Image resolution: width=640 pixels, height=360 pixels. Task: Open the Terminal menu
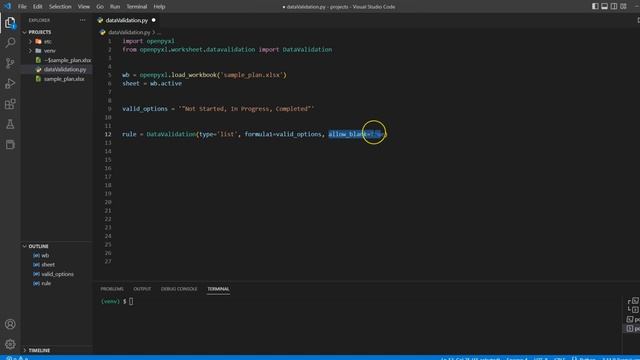pos(137,7)
